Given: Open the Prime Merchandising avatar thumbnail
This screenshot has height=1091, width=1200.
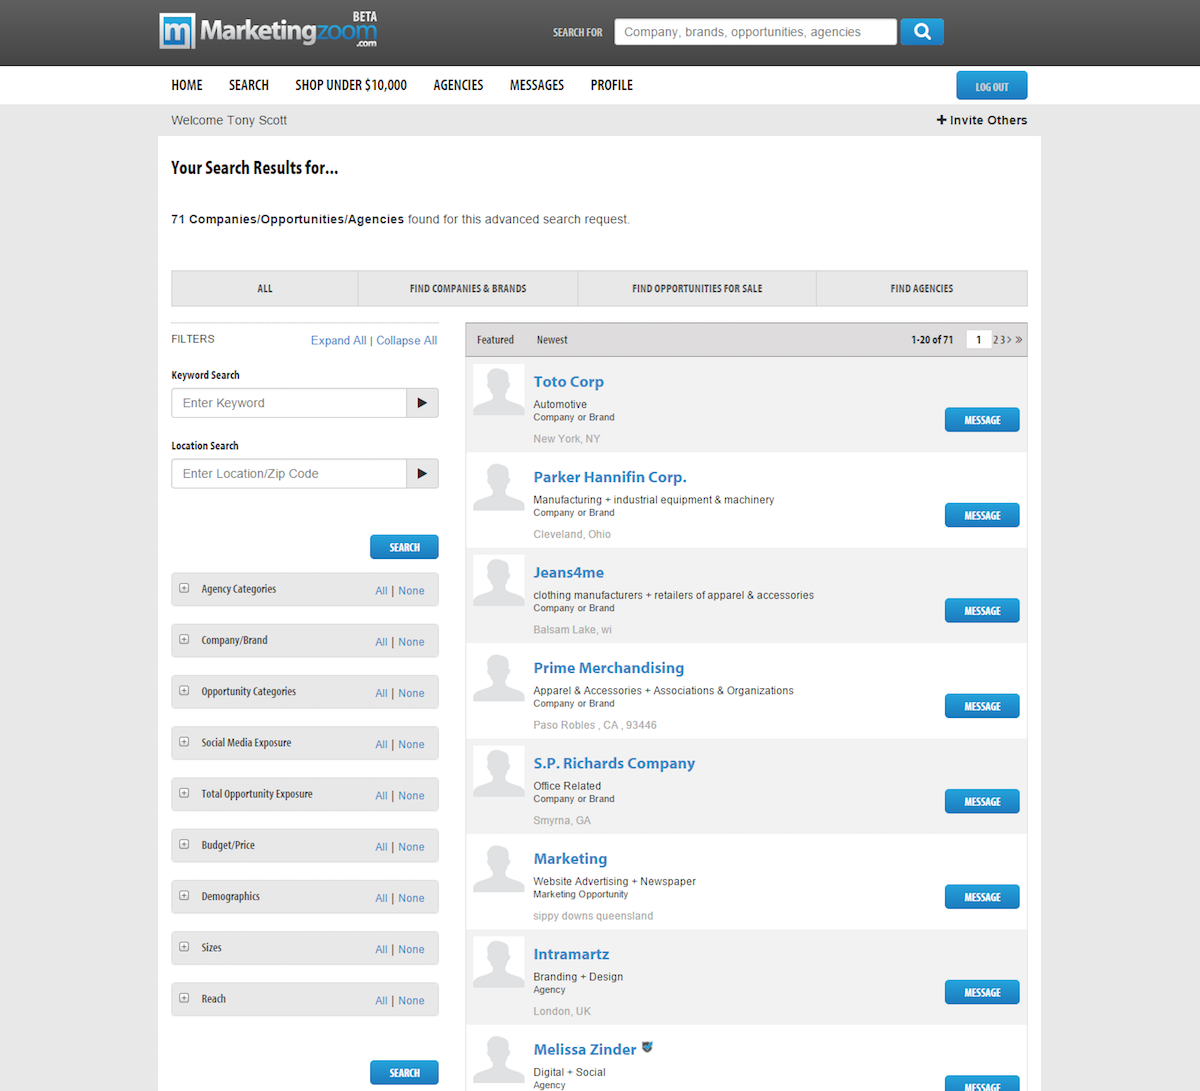Looking at the screenshot, I should tap(499, 676).
